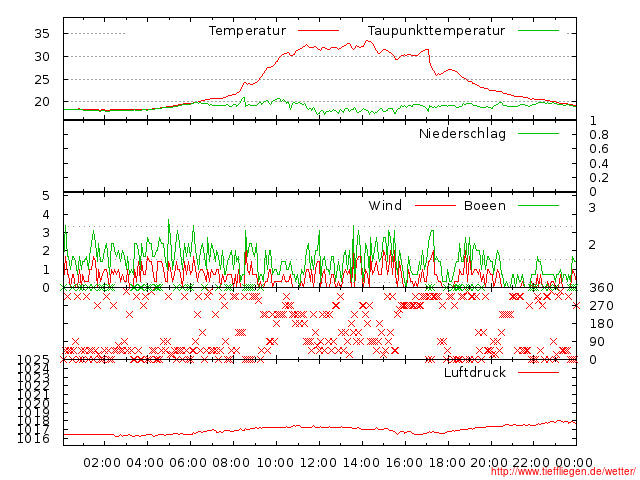Click the Niederschlag legend label

pos(462,133)
